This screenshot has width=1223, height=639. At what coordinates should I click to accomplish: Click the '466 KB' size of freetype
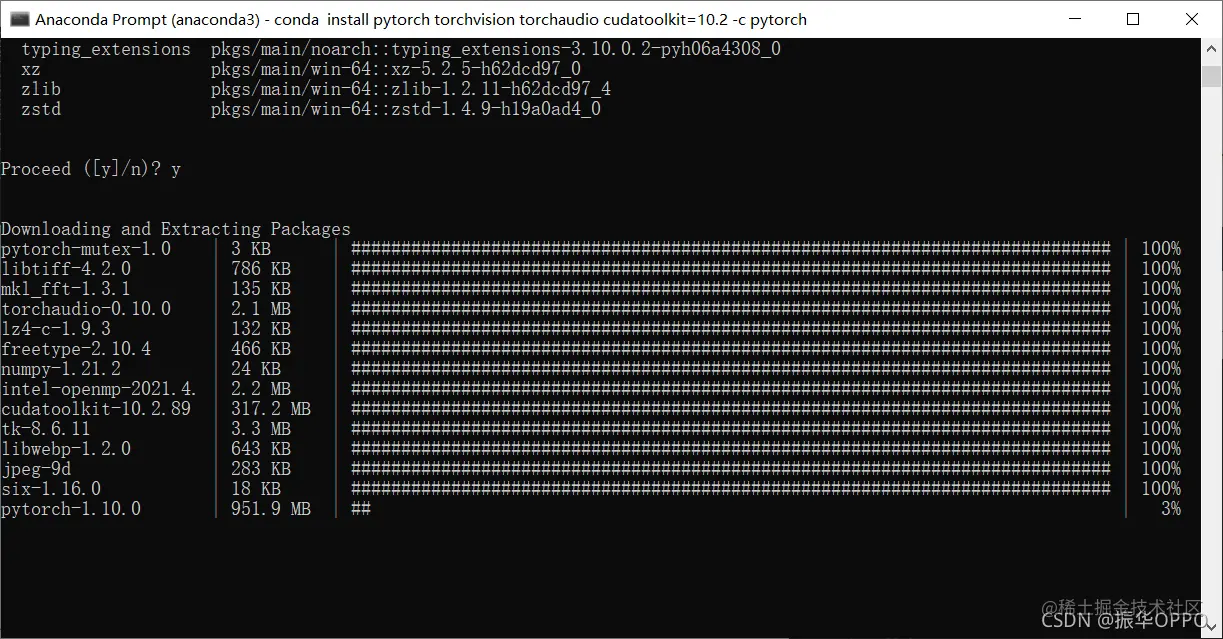coord(261,349)
